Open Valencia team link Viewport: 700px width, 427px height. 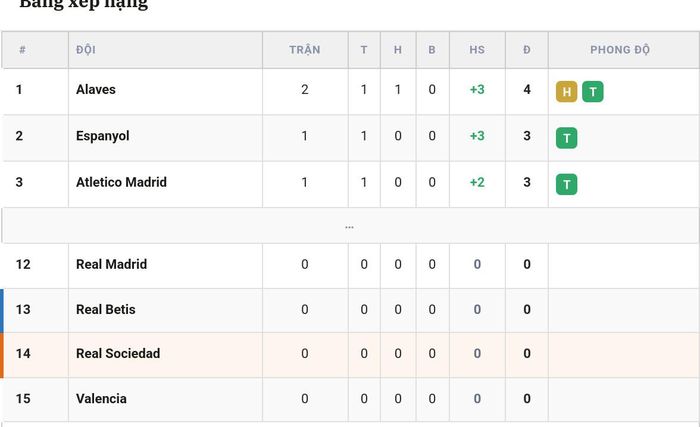coord(101,398)
